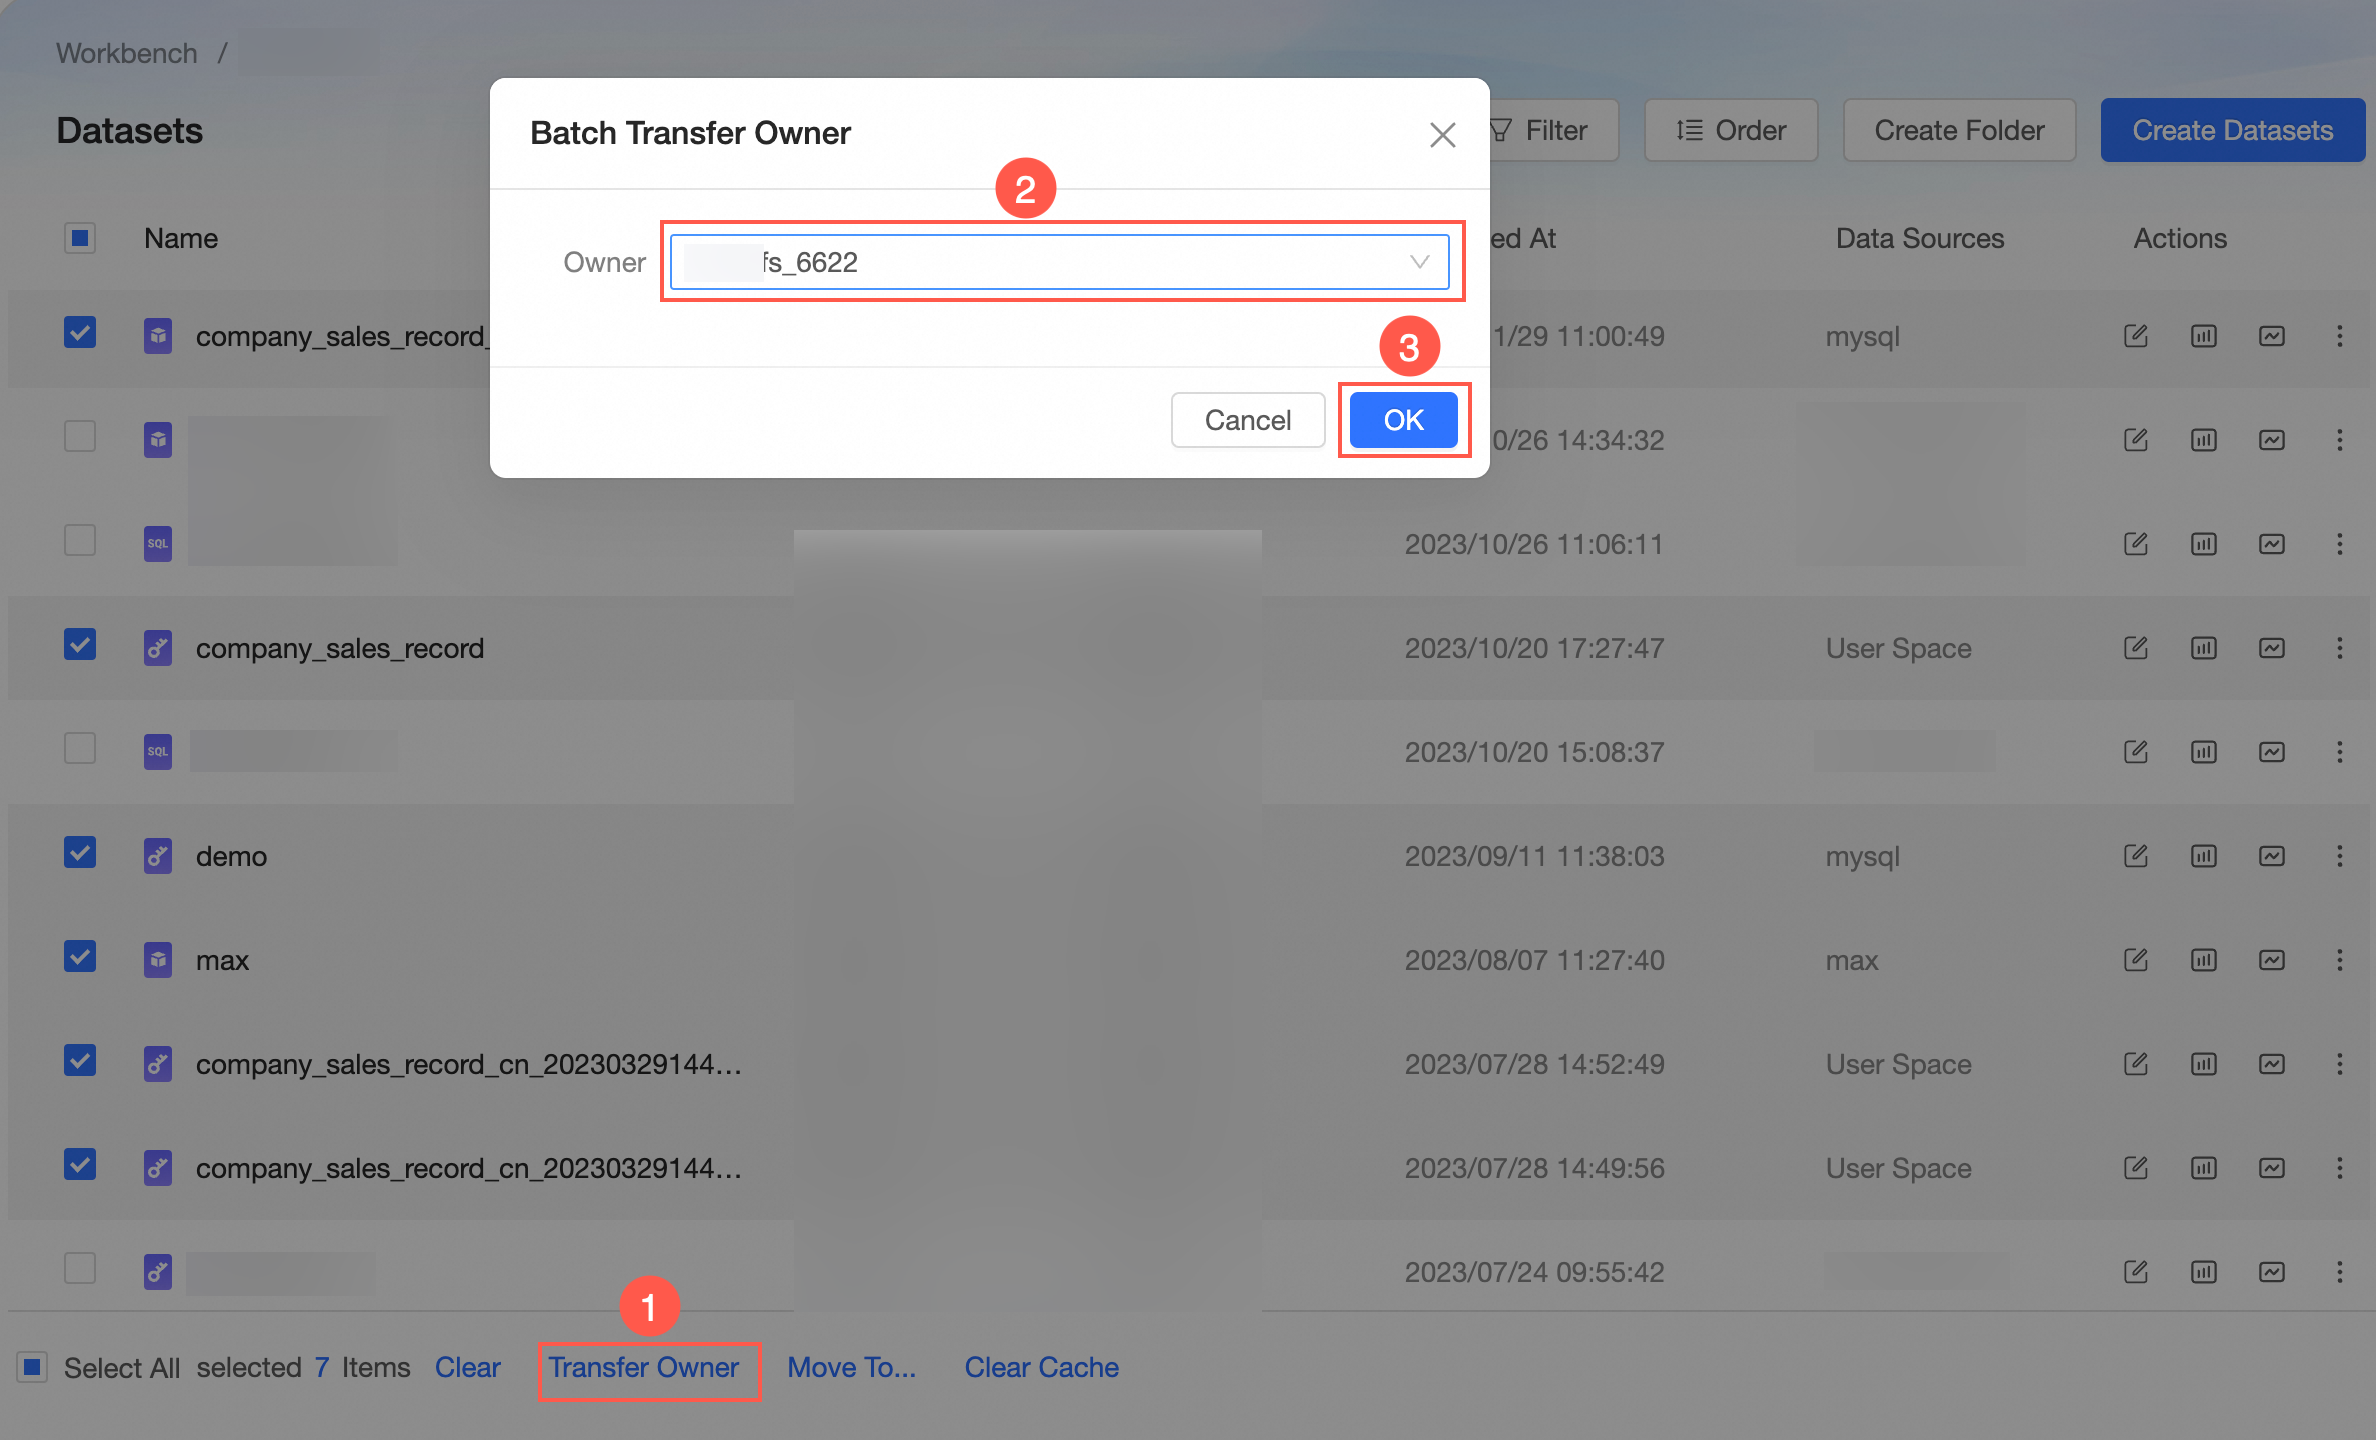2376x1440 pixels.
Task: Click the SQL dataset icon dated 2023/10/20
Action: (158, 752)
